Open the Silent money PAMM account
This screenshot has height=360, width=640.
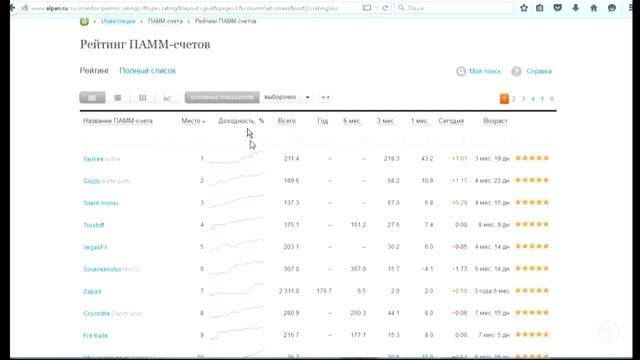101,203
